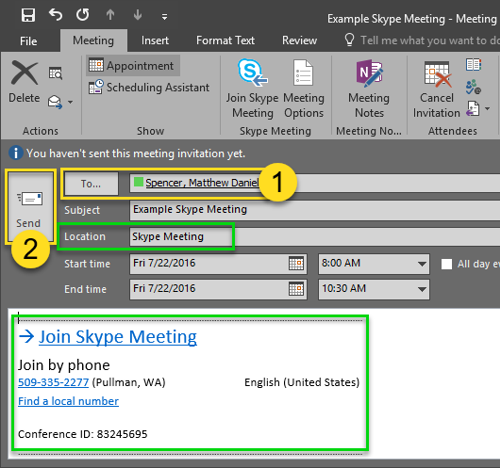
Task: Click the English (United States) text
Action: pos(302,382)
